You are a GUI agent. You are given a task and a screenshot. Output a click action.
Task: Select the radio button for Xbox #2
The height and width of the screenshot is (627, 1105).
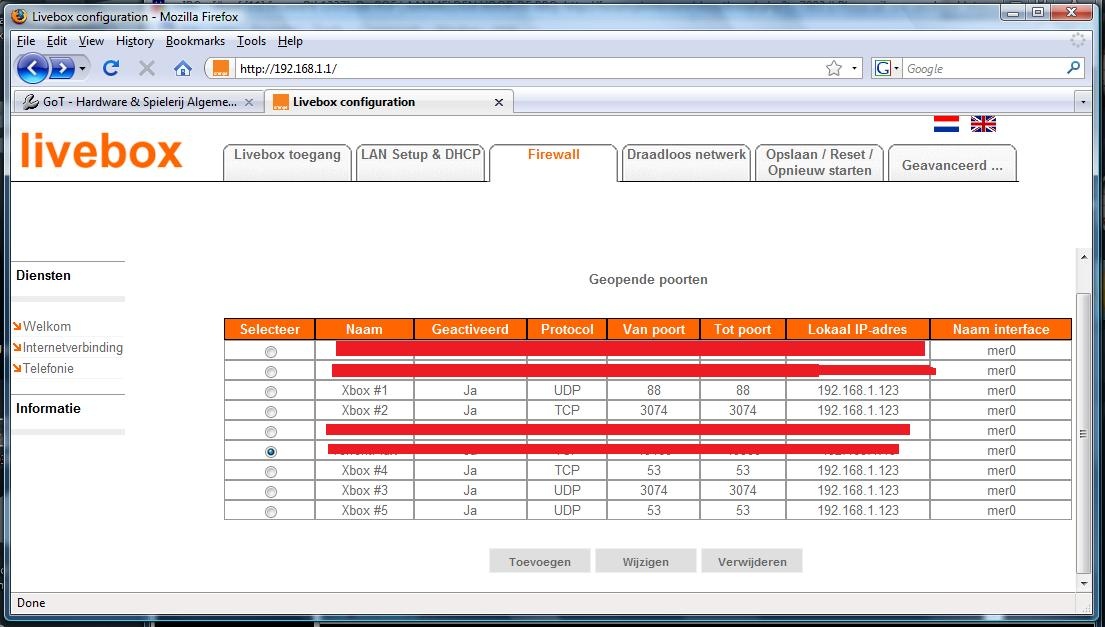(x=271, y=411)
